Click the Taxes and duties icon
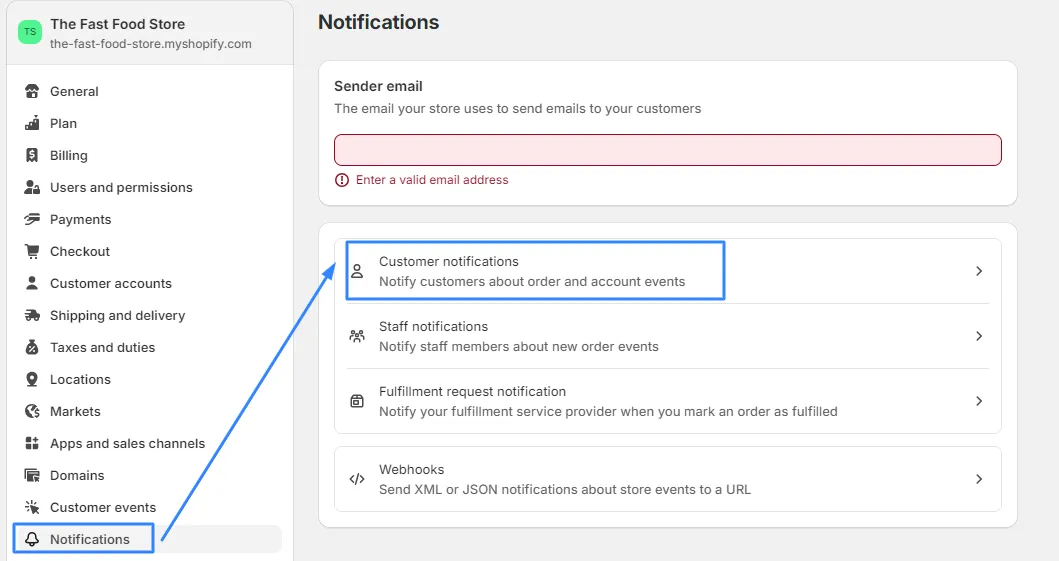Screen dimensions: 1059x561 pos(32,347)
